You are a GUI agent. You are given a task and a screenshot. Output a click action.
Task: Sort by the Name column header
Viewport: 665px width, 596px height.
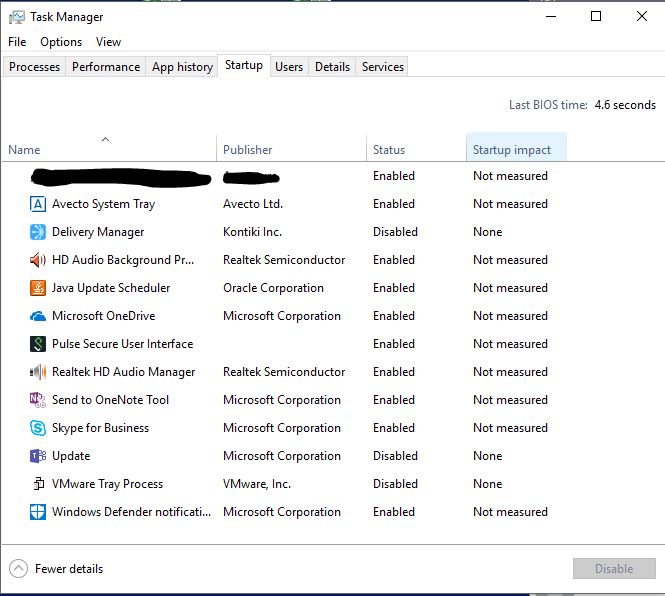(109, 147)
